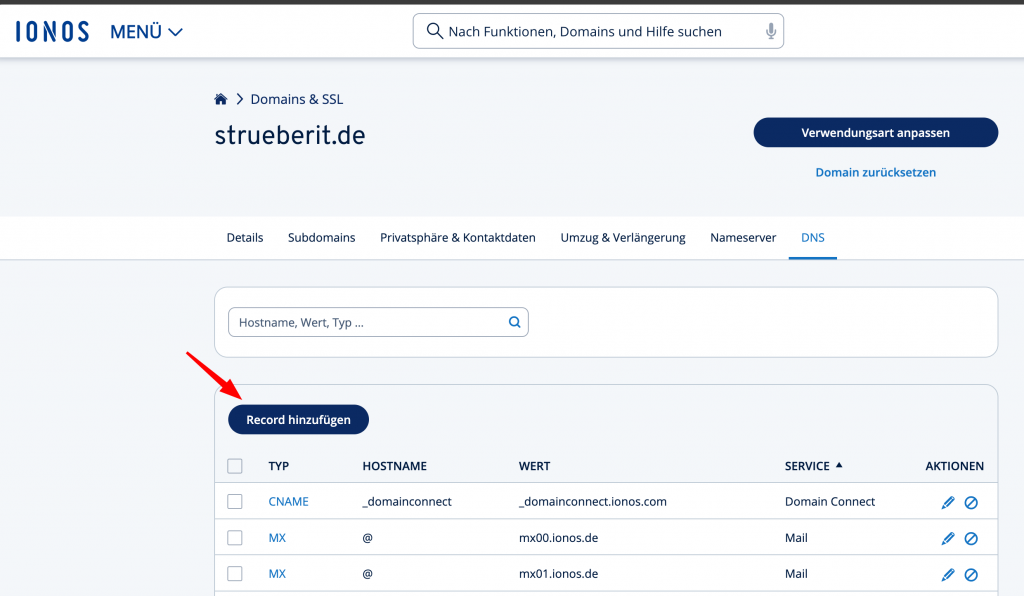Click the magnifier icon in hostname filter
Screen dimensions: 1024x596
point(515,322)
